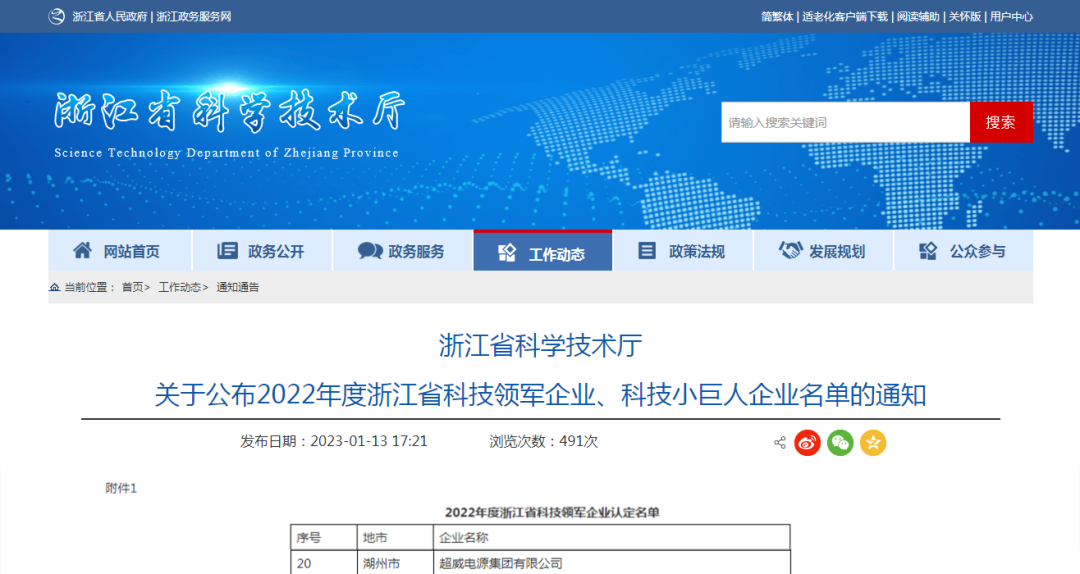
Task: Click the heading 浙江省科学技术厅 above the article title
Action: [x=540, y=345]
